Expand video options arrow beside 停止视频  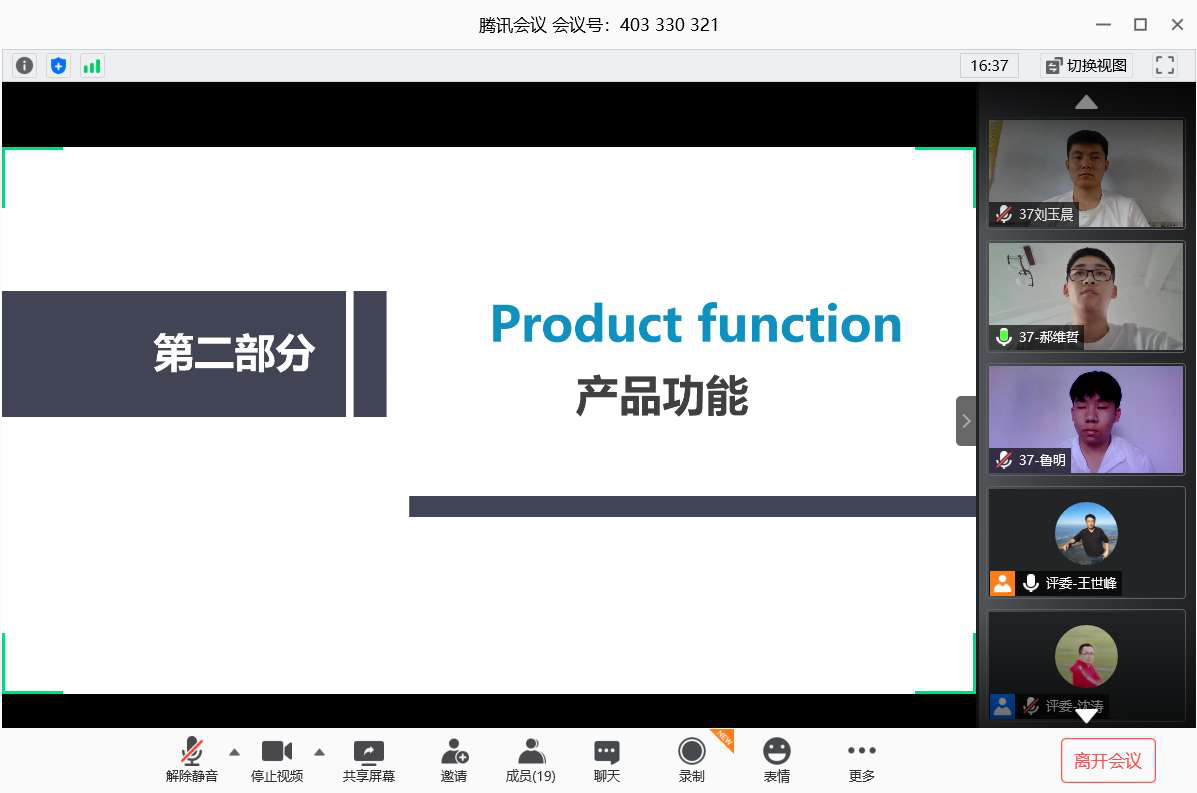tap(320, 752)
